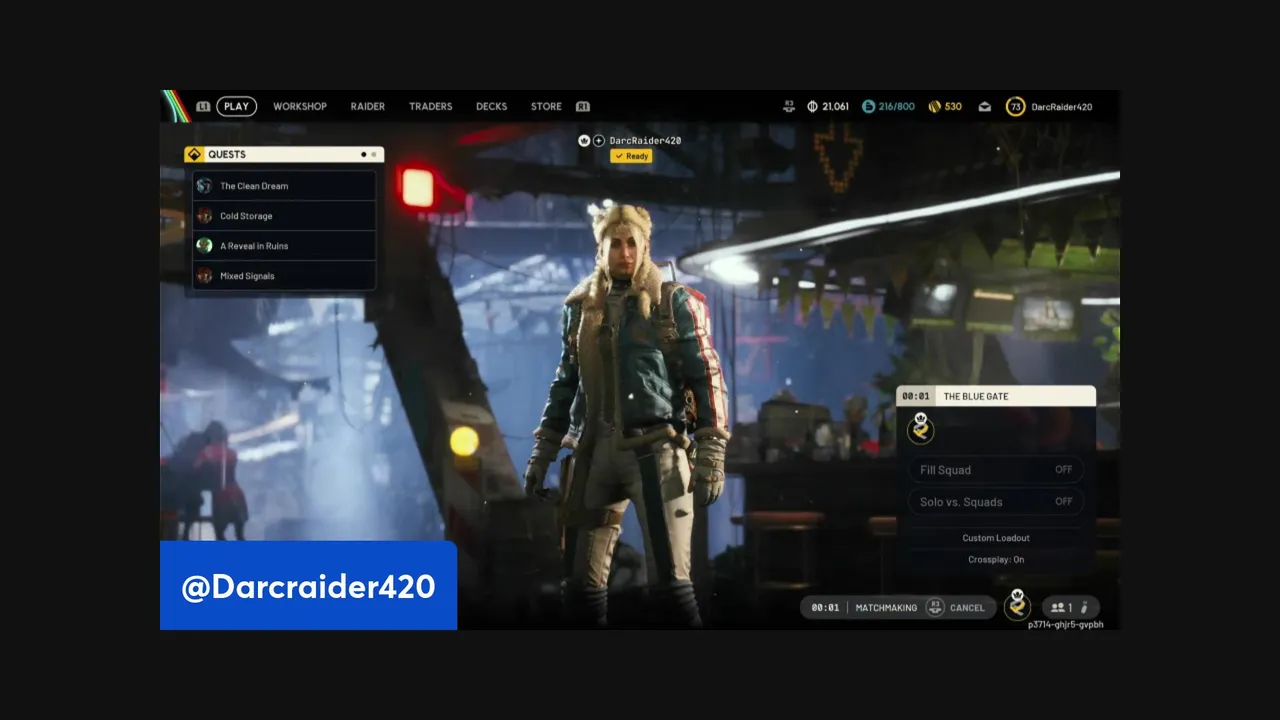This screenshot has height=720, width=1280.
Task: Open the Custom Loadout option
Action: point(996,538)
